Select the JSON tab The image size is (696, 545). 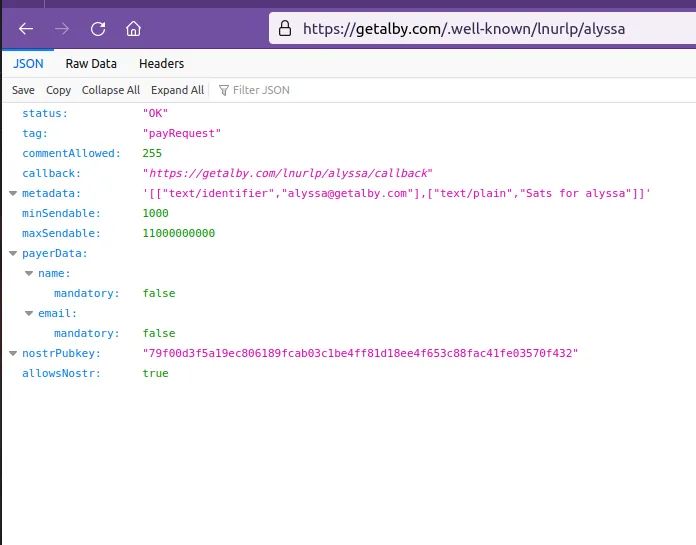pos(28,63)
